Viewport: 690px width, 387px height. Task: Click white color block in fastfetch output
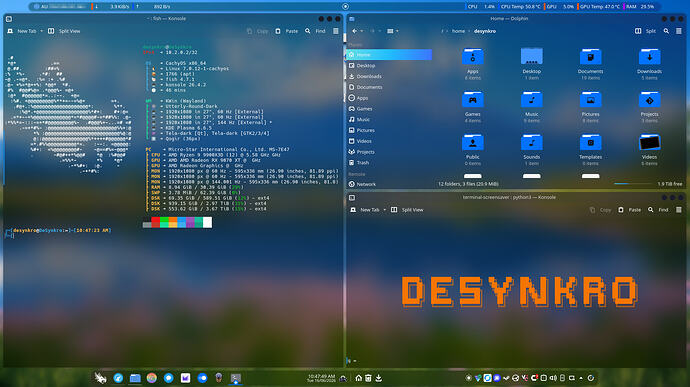(x=207, y=222)
